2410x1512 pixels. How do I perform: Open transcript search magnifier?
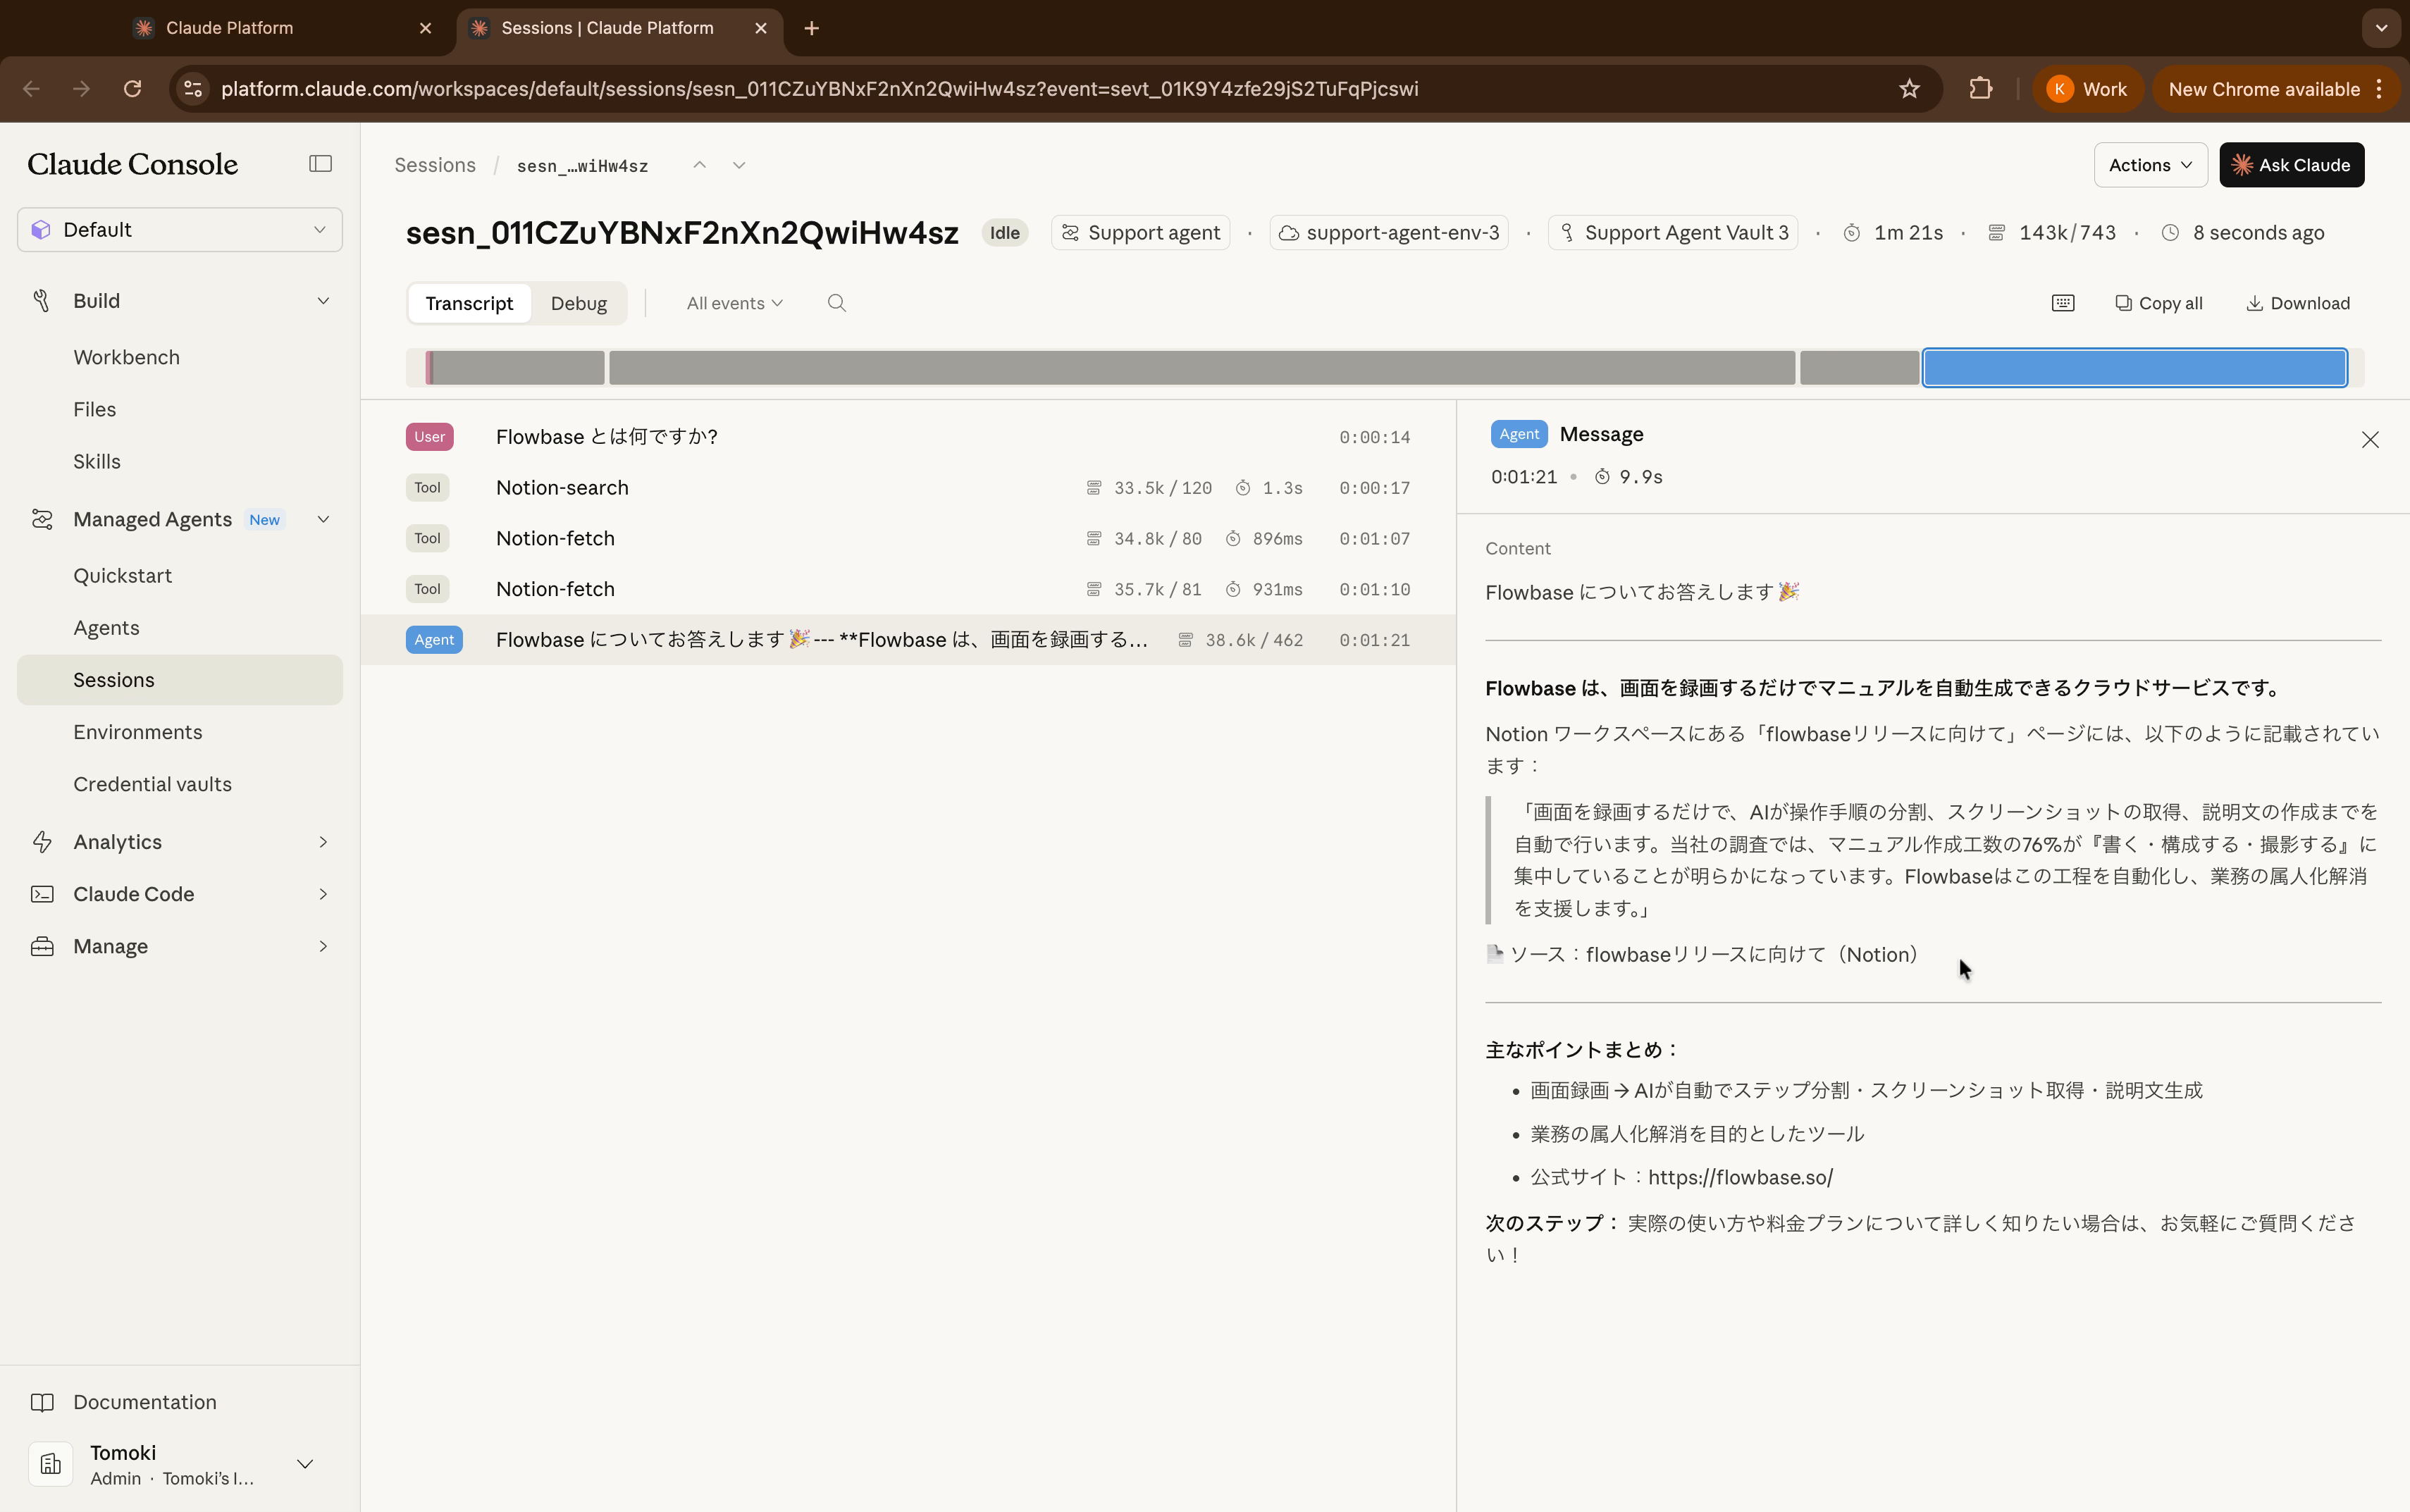tap(837, 303)
